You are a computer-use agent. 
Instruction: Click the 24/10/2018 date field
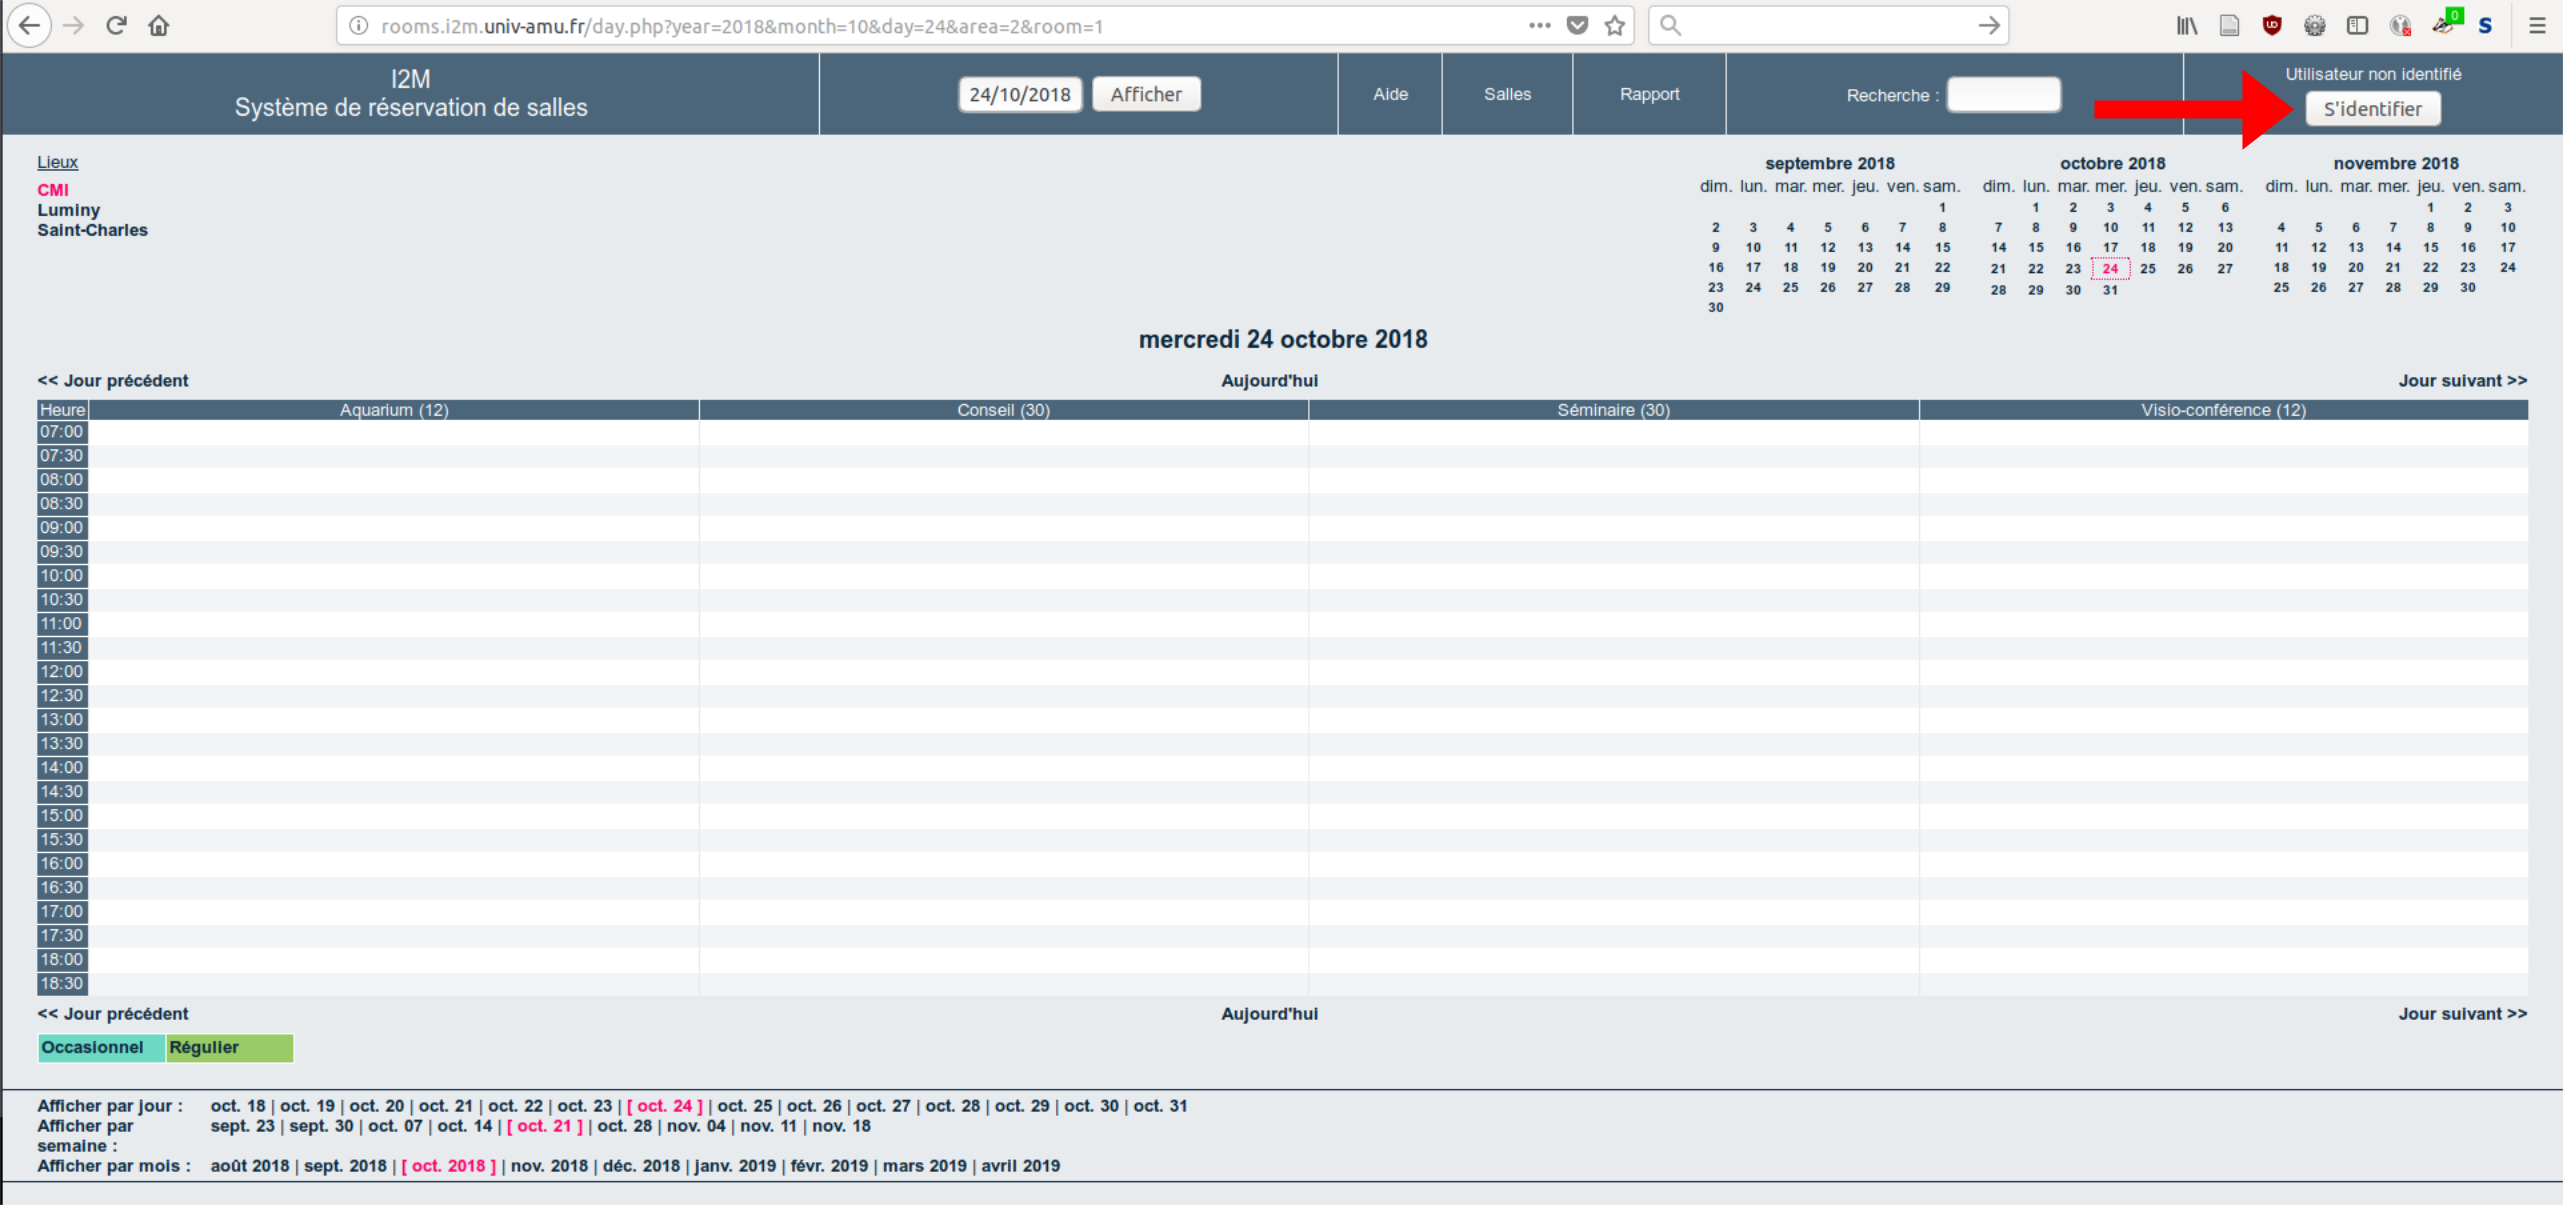point(1019,95)
